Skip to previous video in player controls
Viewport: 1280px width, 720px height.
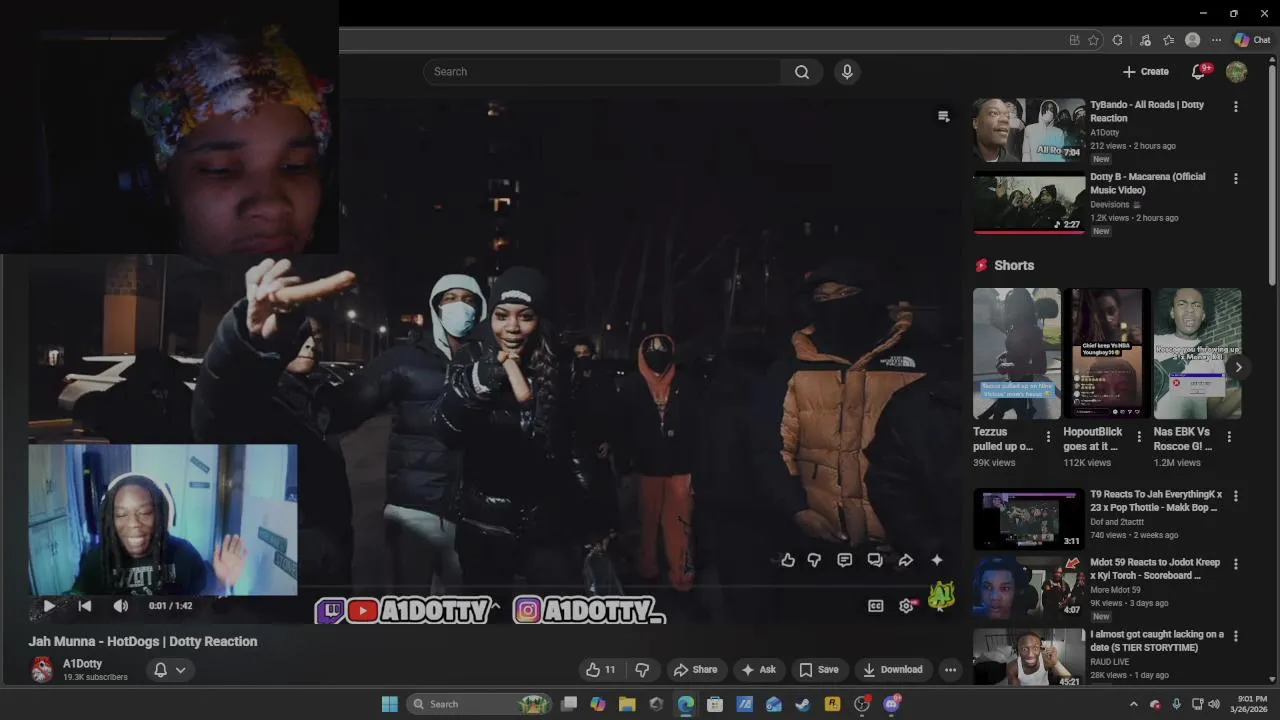tap(85, 606)
